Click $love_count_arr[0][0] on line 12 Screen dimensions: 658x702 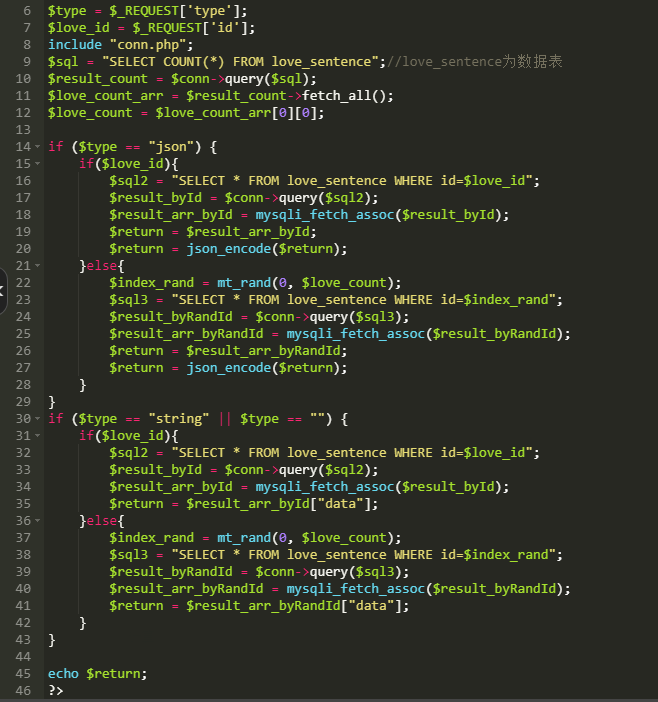tap(236, 113)
